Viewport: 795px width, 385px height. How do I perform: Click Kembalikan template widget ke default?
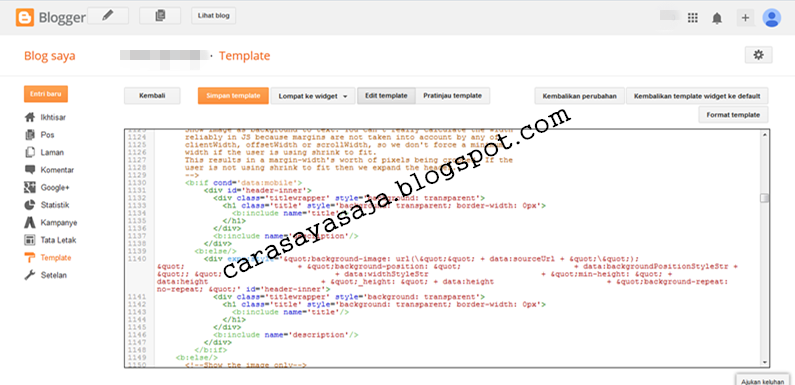(697, 96)
